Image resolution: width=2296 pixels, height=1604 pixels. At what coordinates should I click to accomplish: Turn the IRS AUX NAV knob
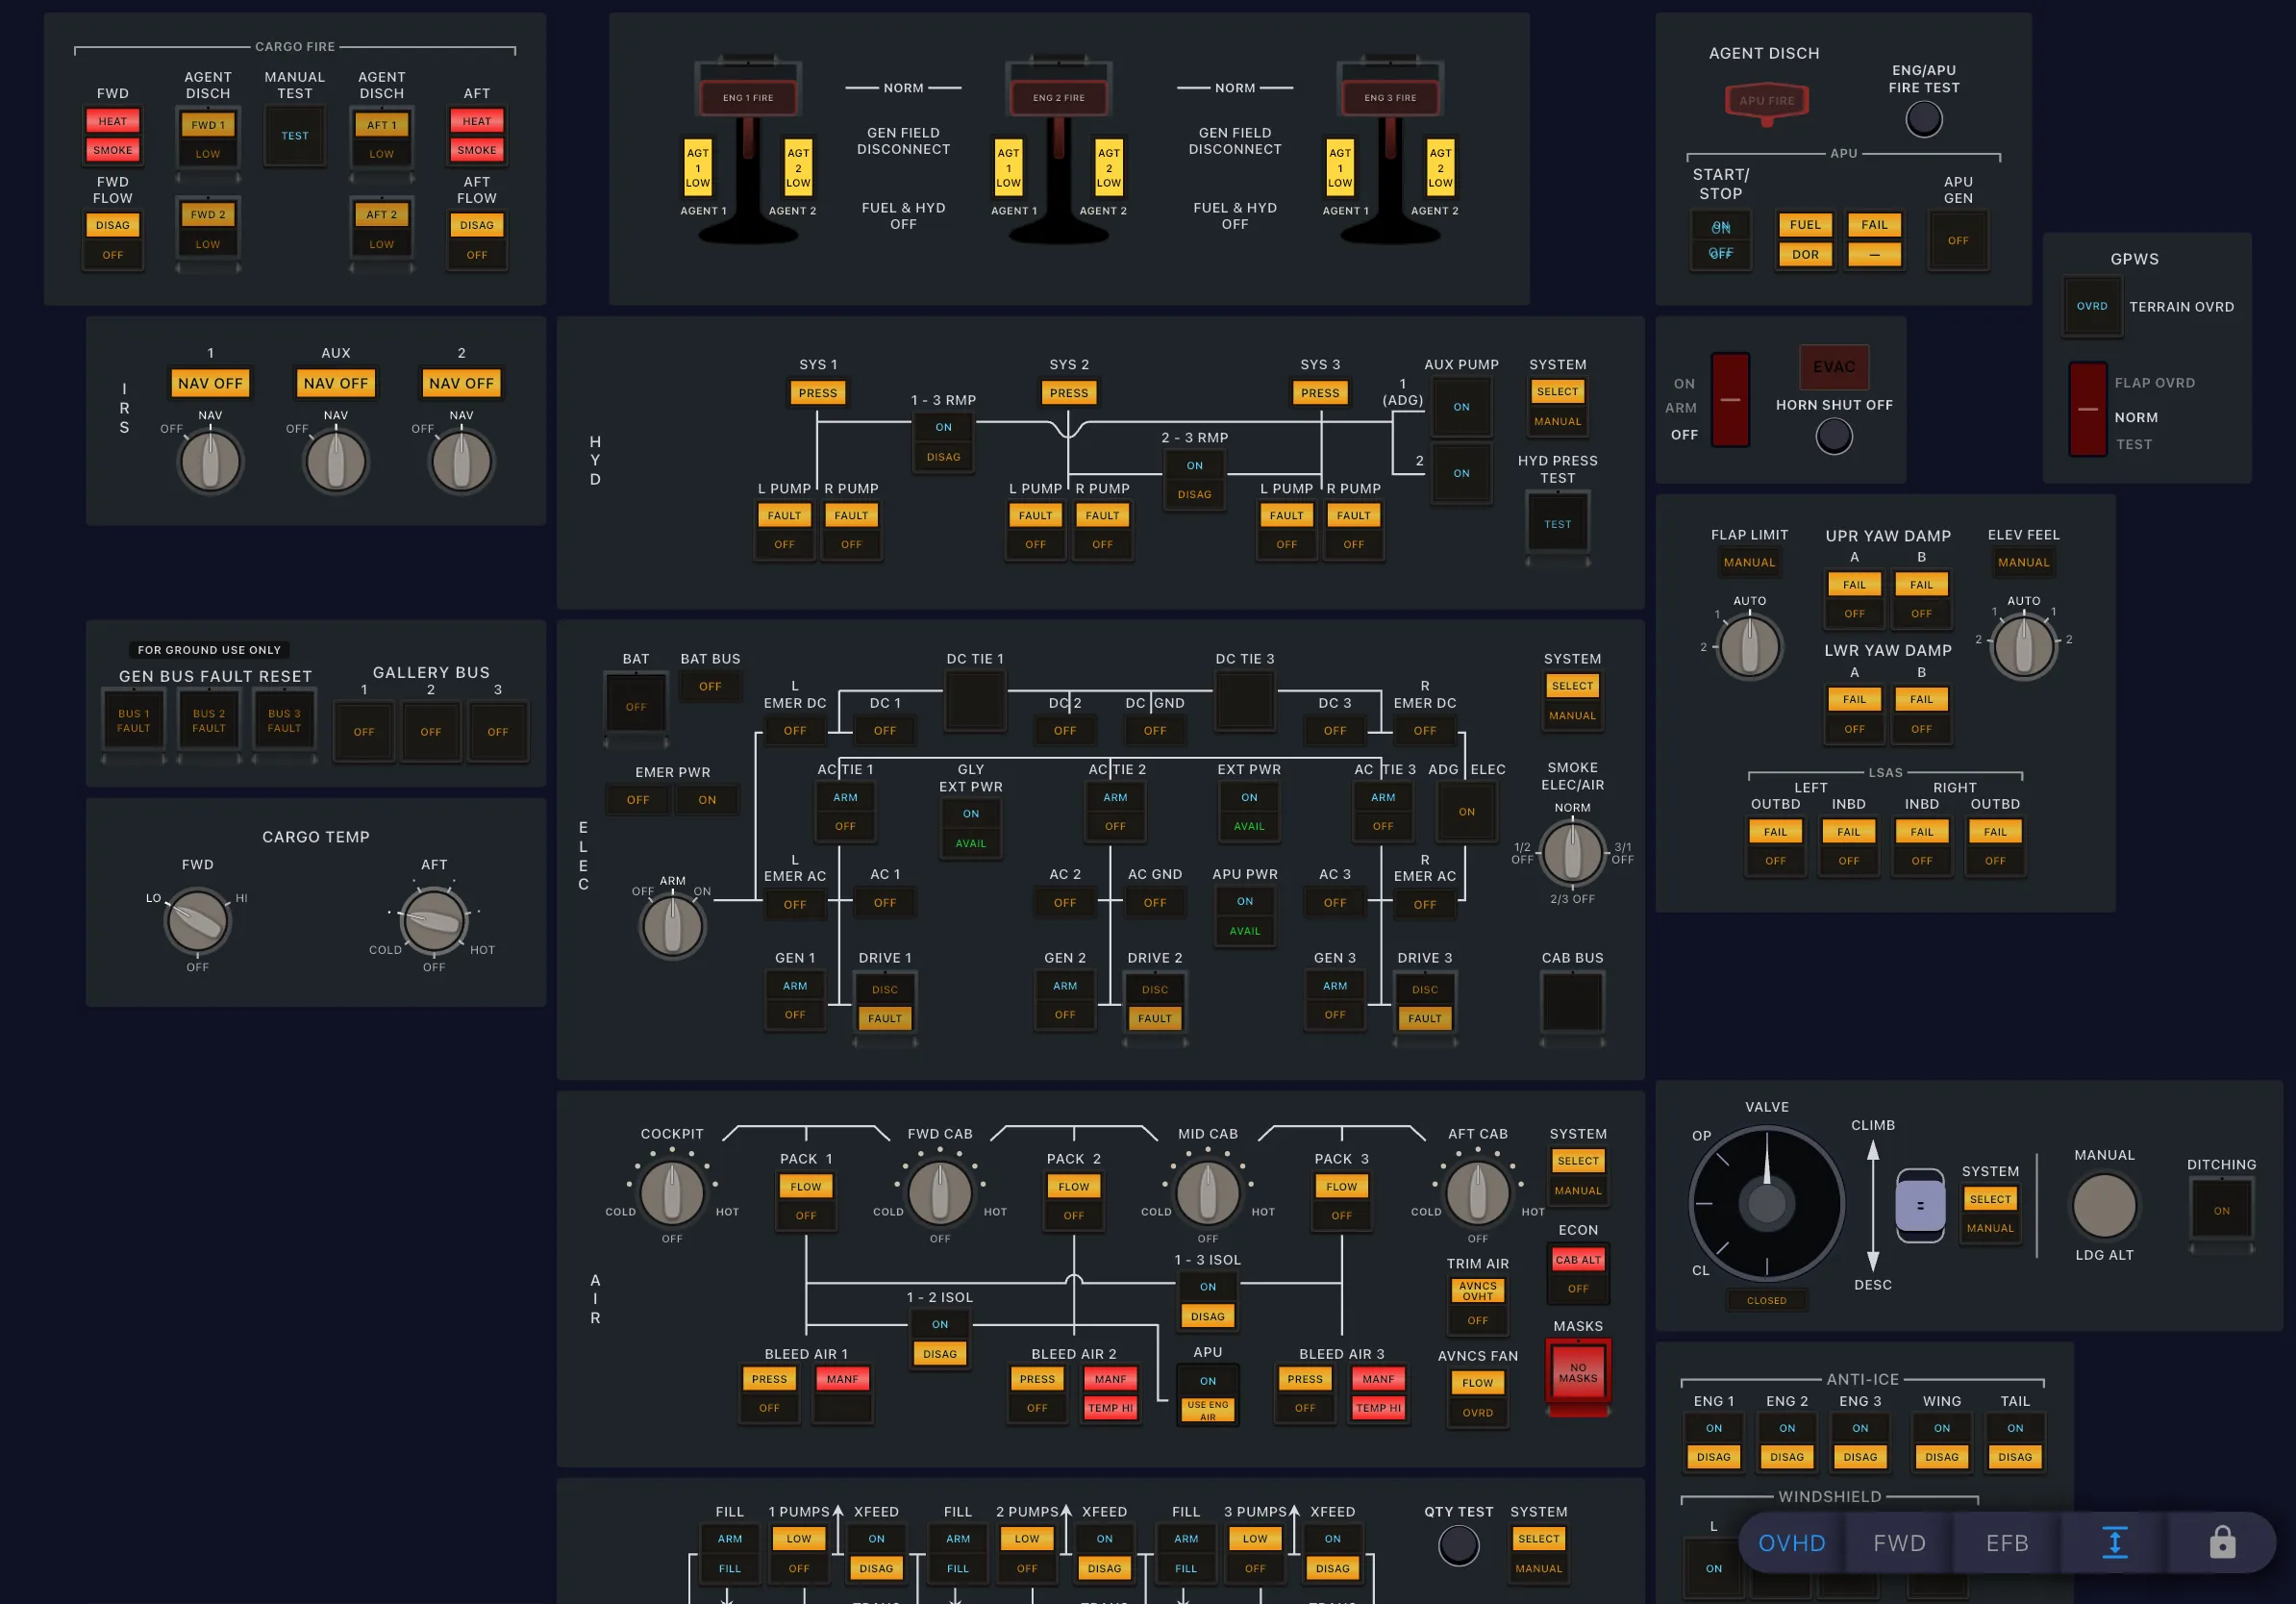click(336, 461)
